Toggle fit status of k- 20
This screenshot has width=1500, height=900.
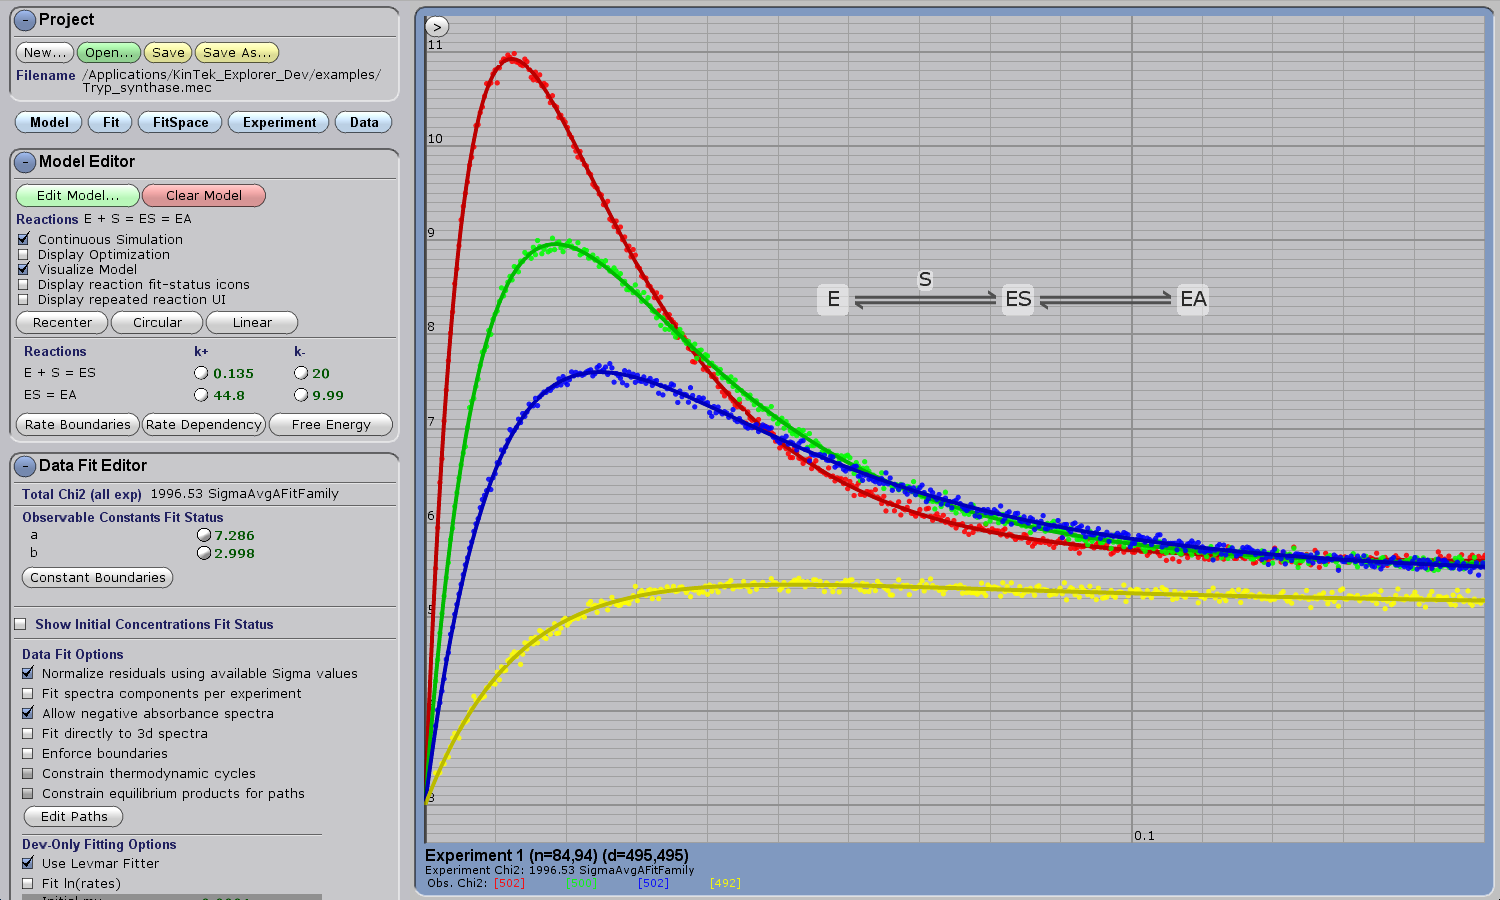[301, 373]
